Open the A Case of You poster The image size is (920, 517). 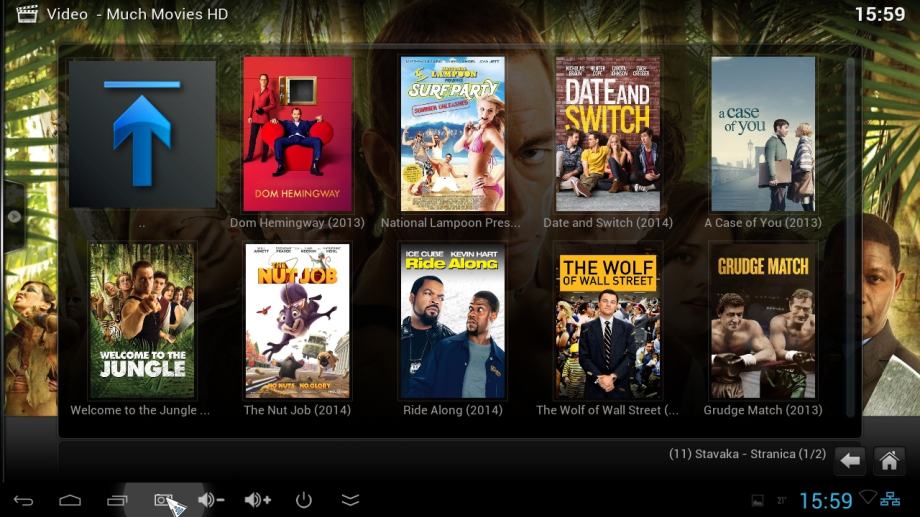click(x=763, y=134)
